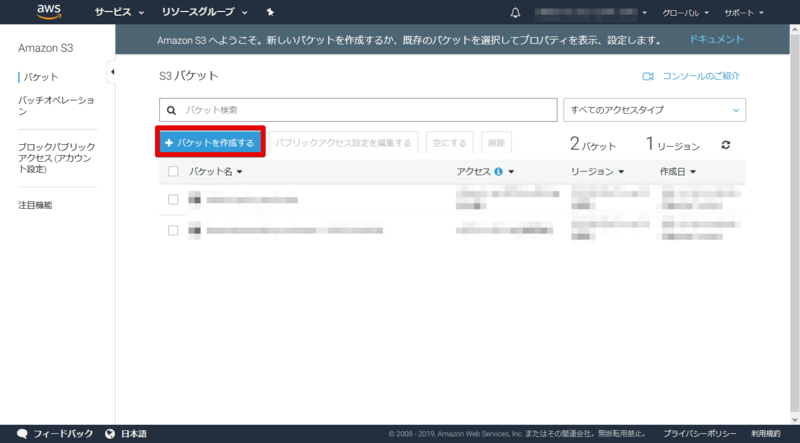The image size is (800, 443).
Task: Open the notifications bell icon
Action: coord(515,13)
